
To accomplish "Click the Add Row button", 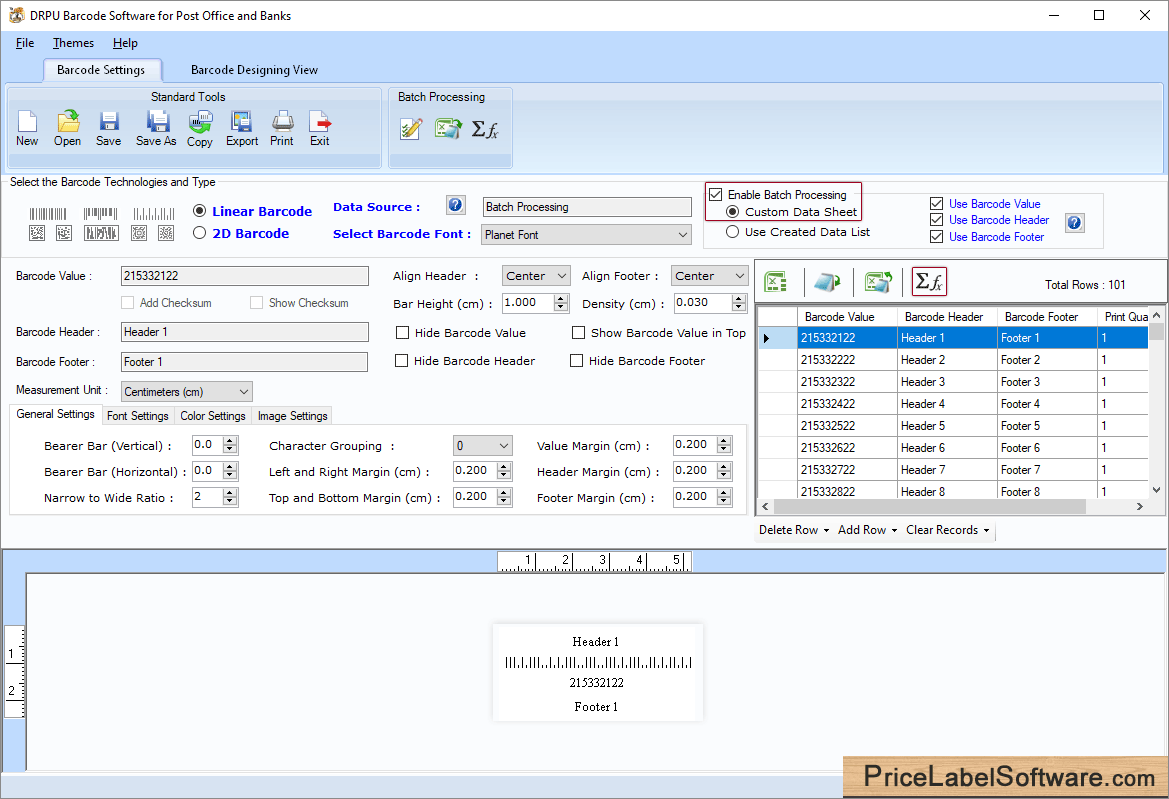I will coord(861,531).
